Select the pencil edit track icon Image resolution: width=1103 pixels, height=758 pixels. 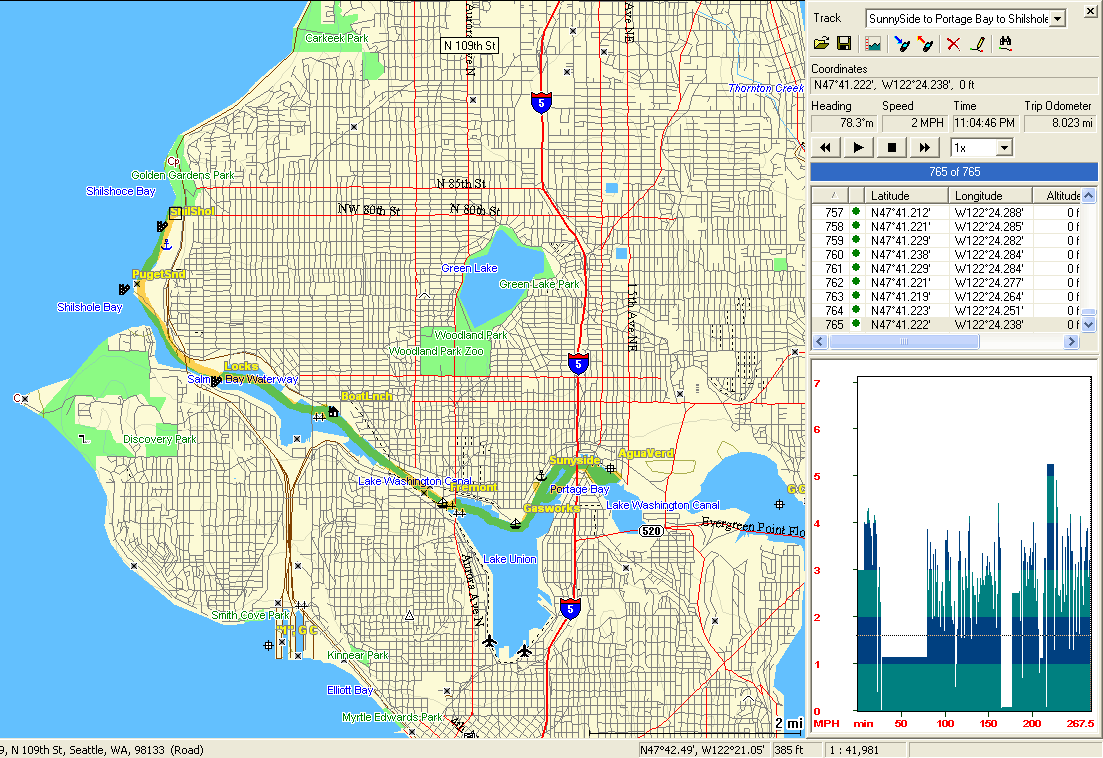(x=978, y=44)
